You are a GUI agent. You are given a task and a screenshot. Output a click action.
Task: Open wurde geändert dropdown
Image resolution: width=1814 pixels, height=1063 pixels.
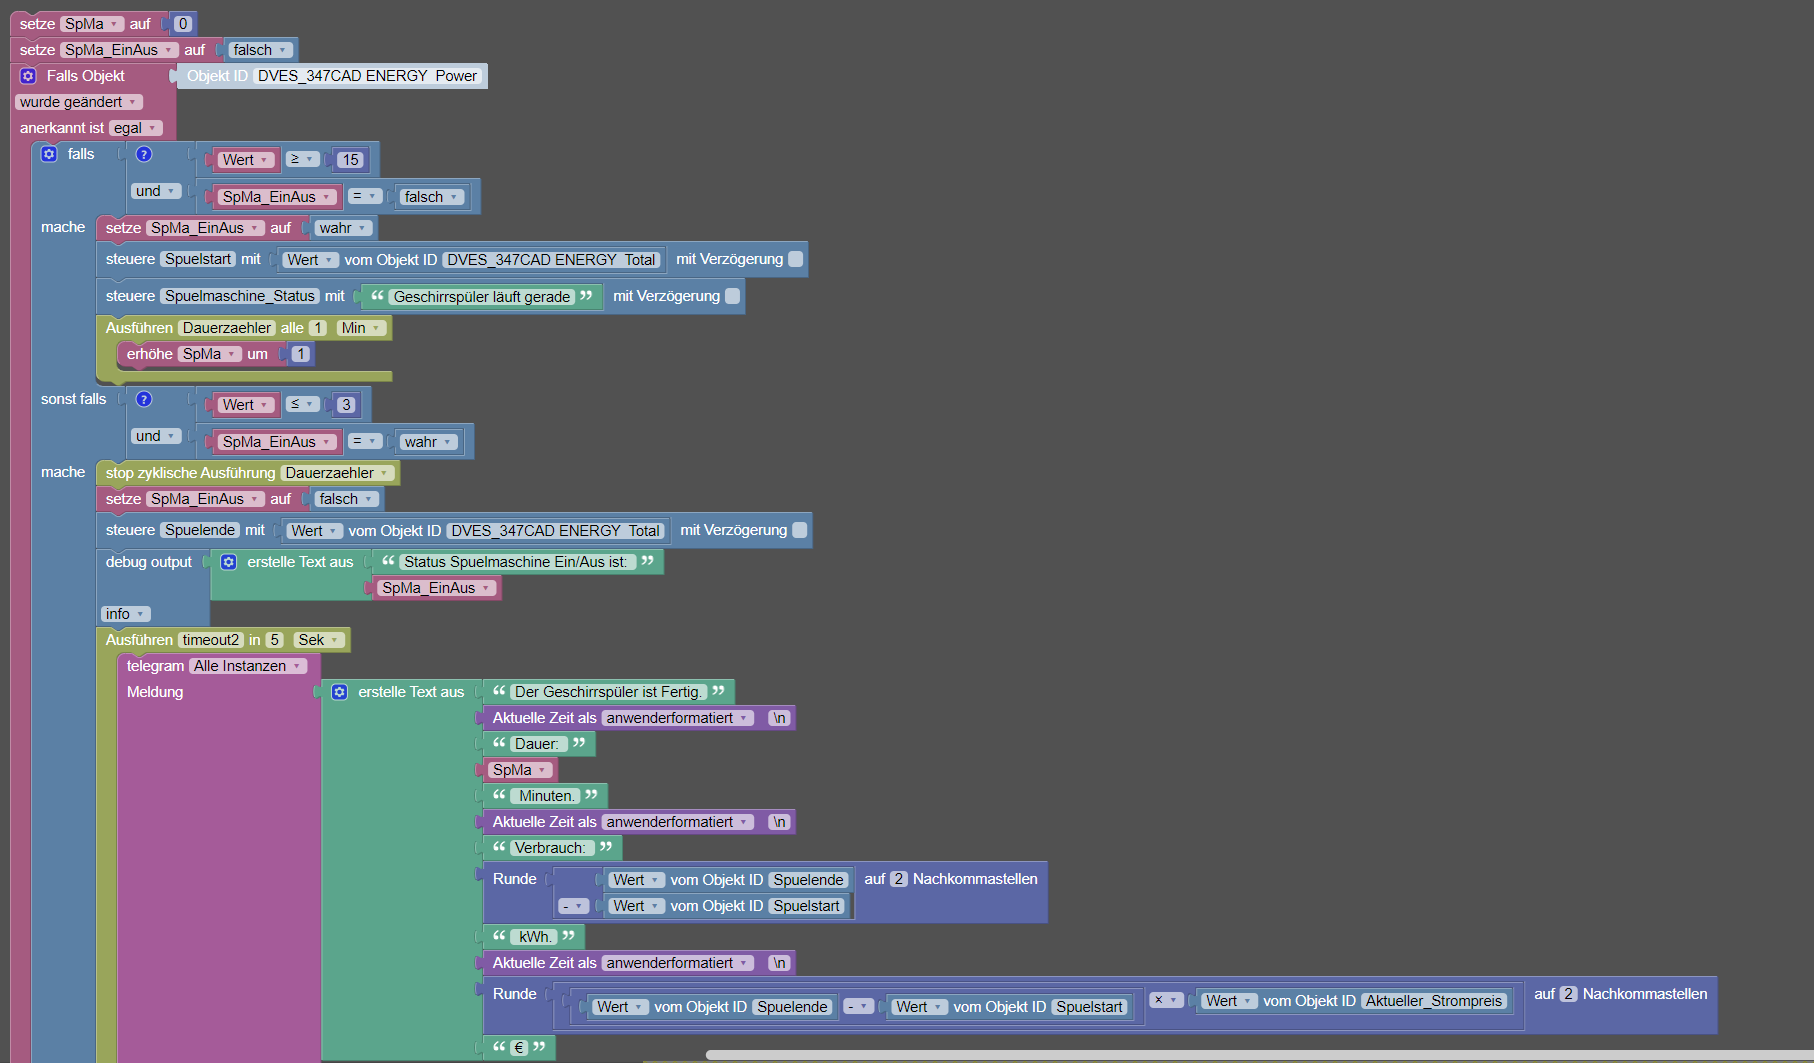pyautogui.click(x=79, y=102)
